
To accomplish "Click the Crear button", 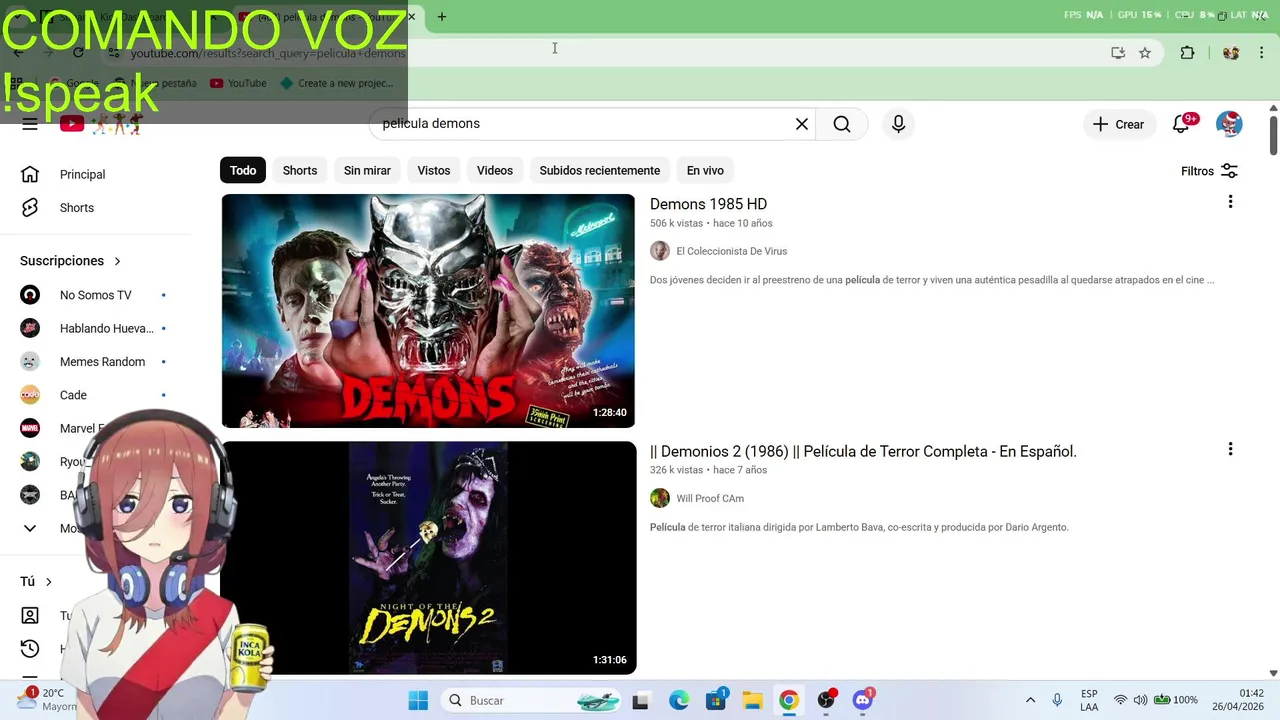I will pyautogui.click(x=1118, y=124).
